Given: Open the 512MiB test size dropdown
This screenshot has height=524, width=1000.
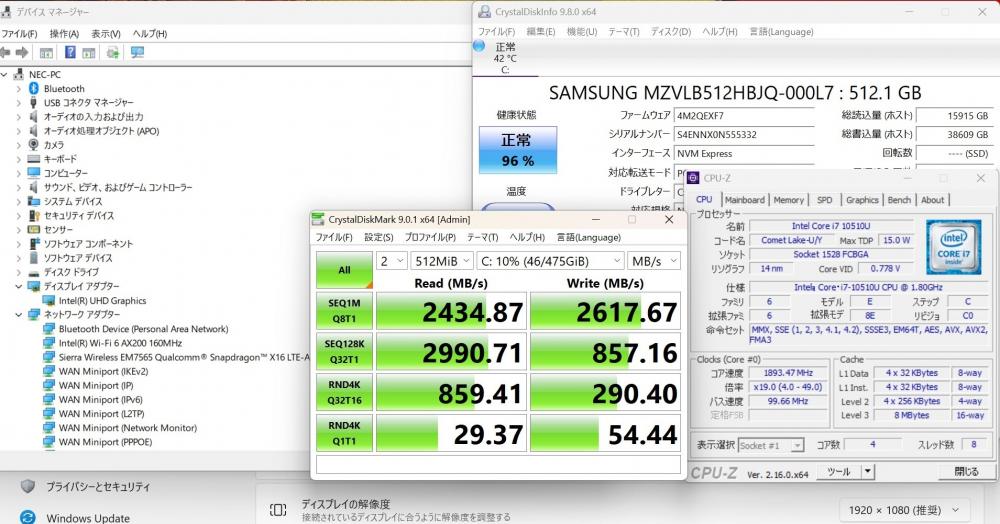Looking at the screenshot, I should pyautogui.click(x=443, y=261).
